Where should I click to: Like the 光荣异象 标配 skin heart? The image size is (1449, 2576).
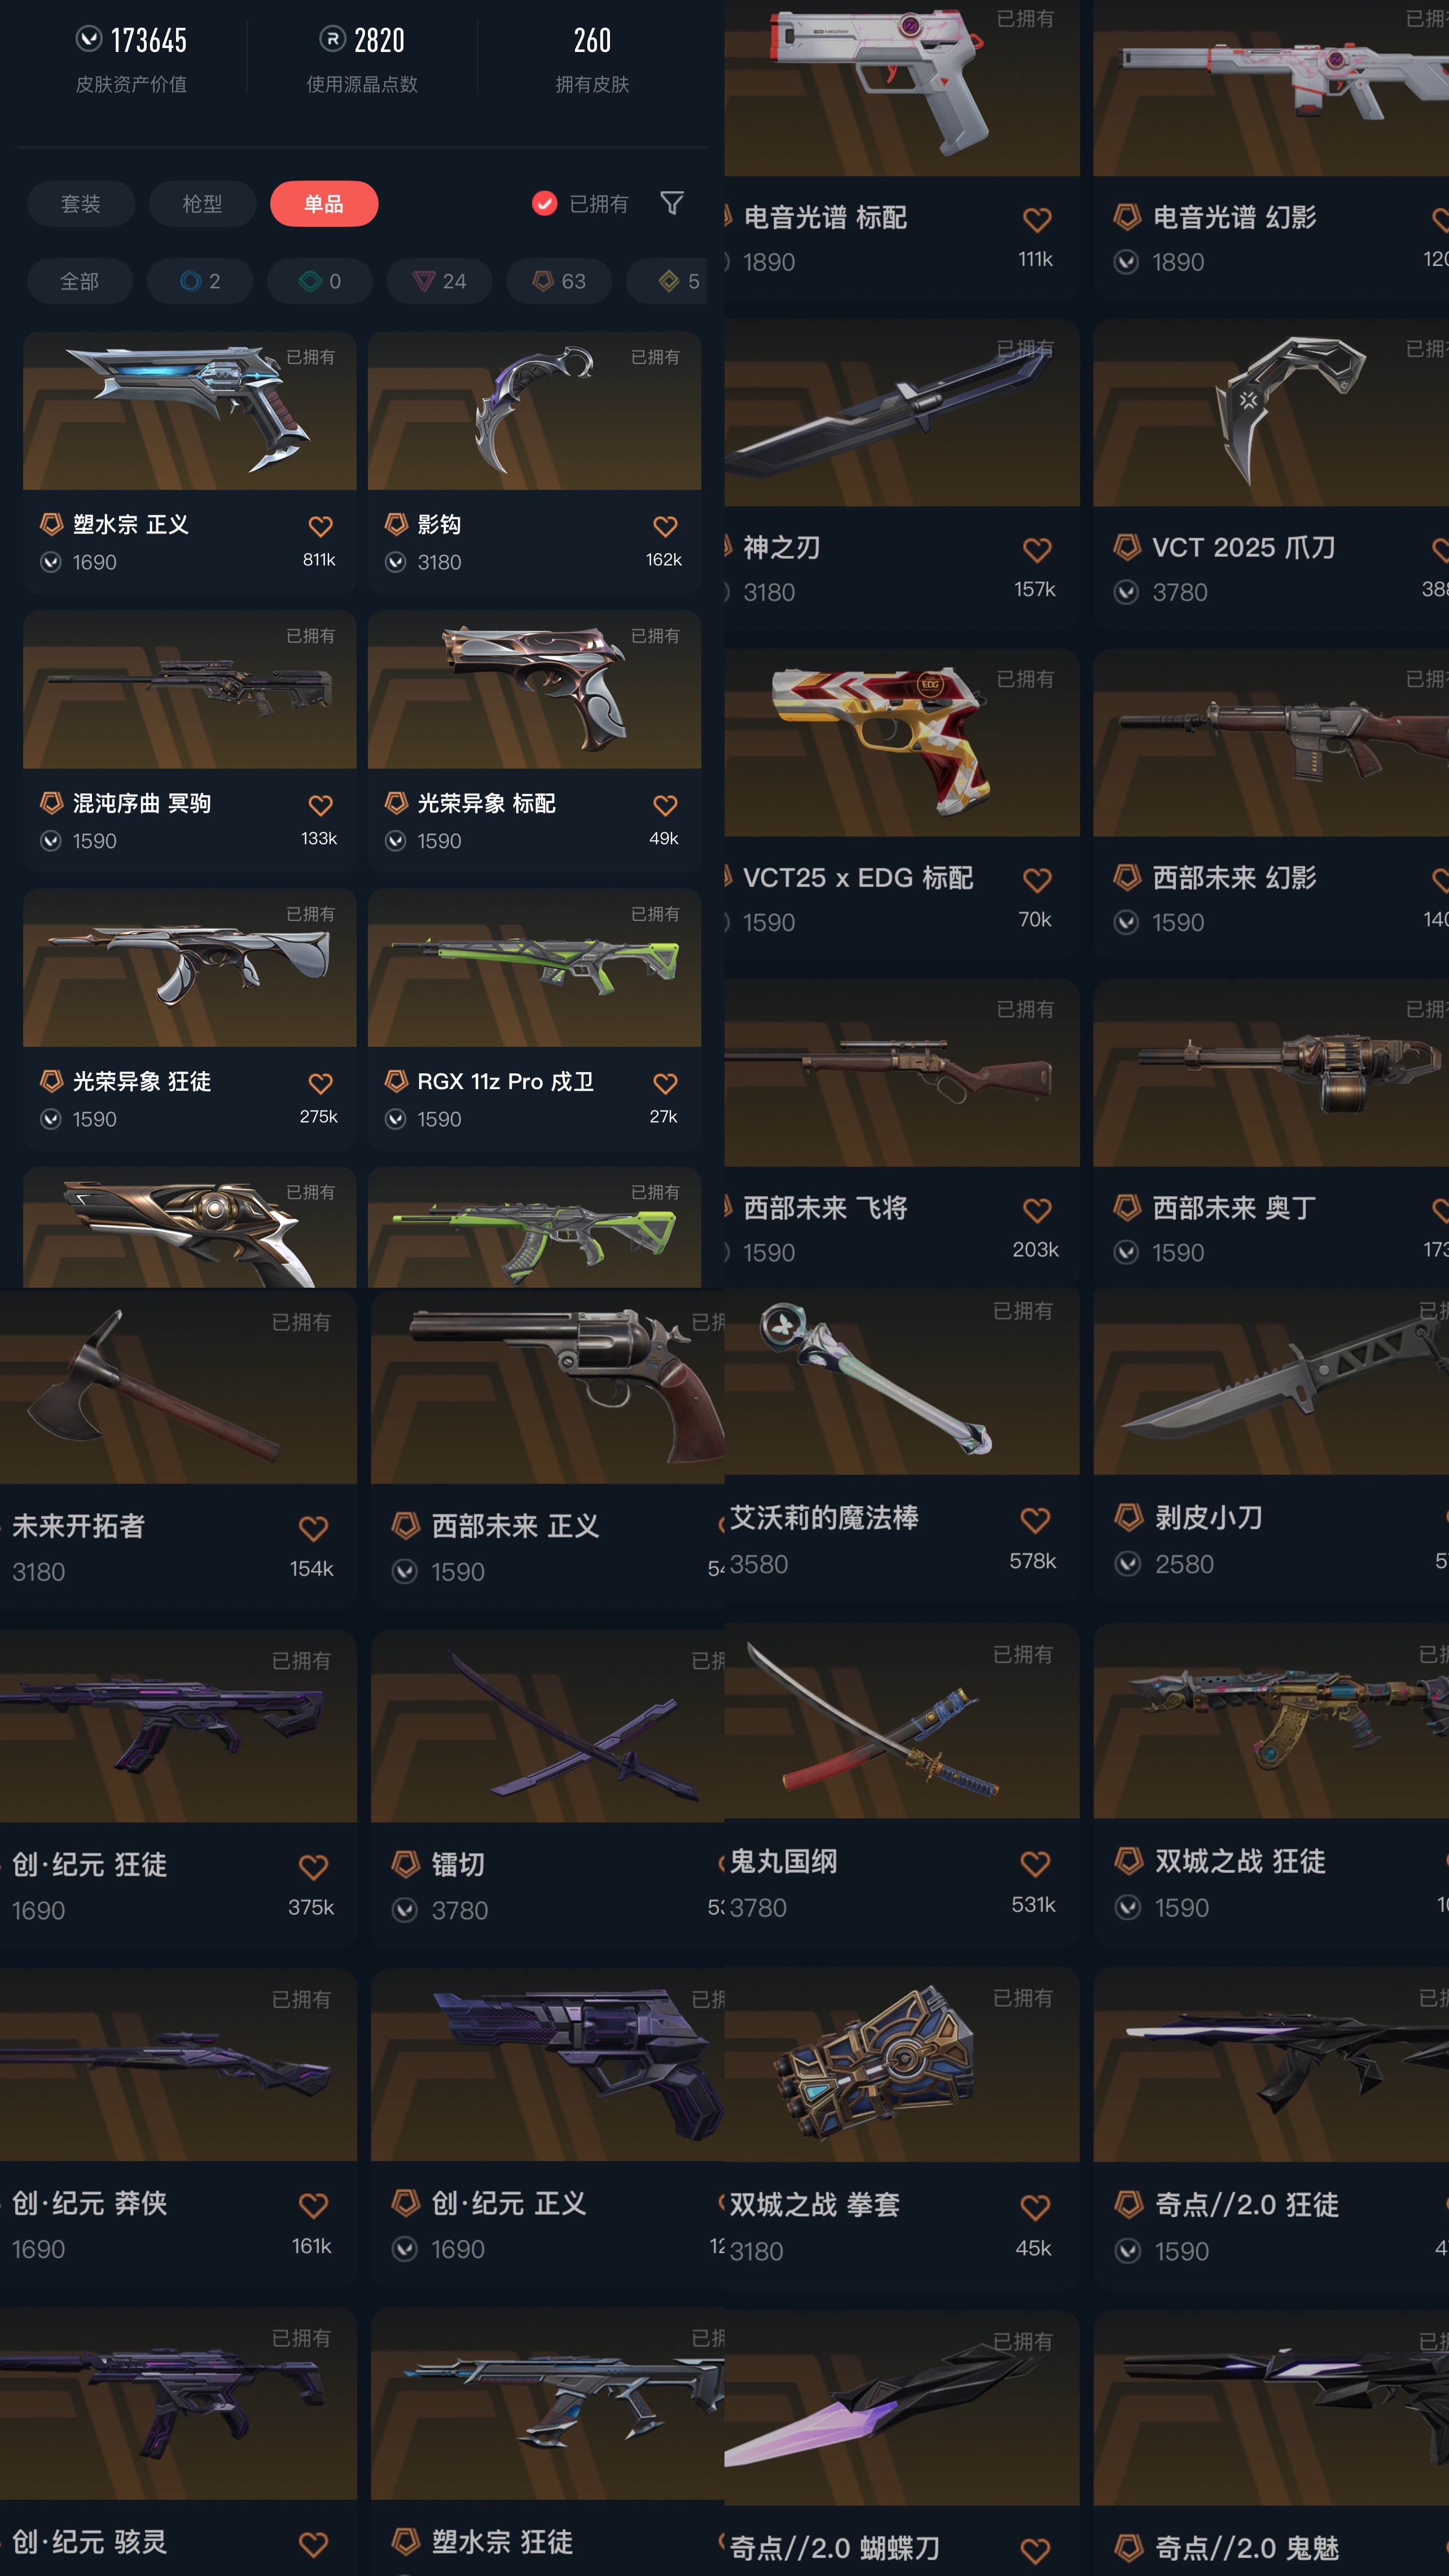[x=665, y=805]
